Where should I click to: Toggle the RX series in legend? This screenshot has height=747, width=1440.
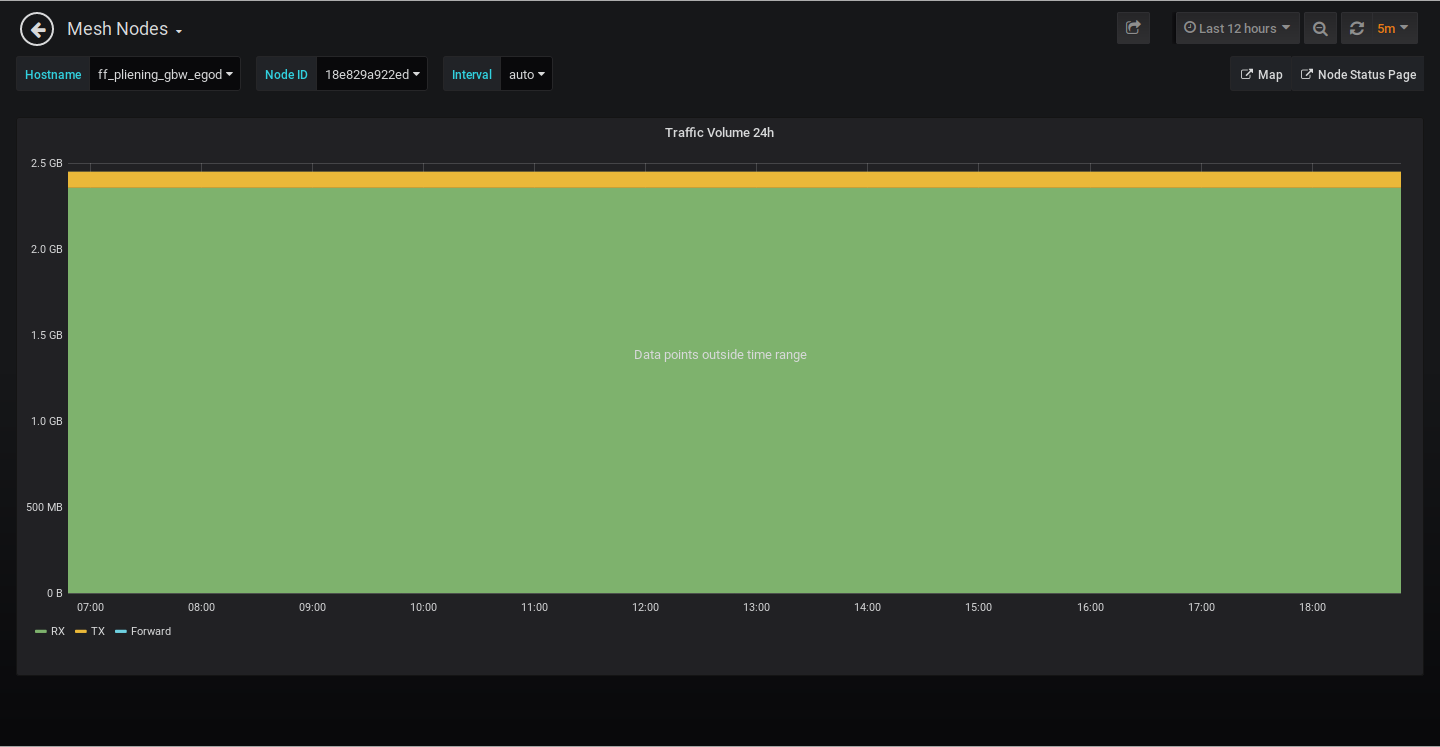(58, 631)
